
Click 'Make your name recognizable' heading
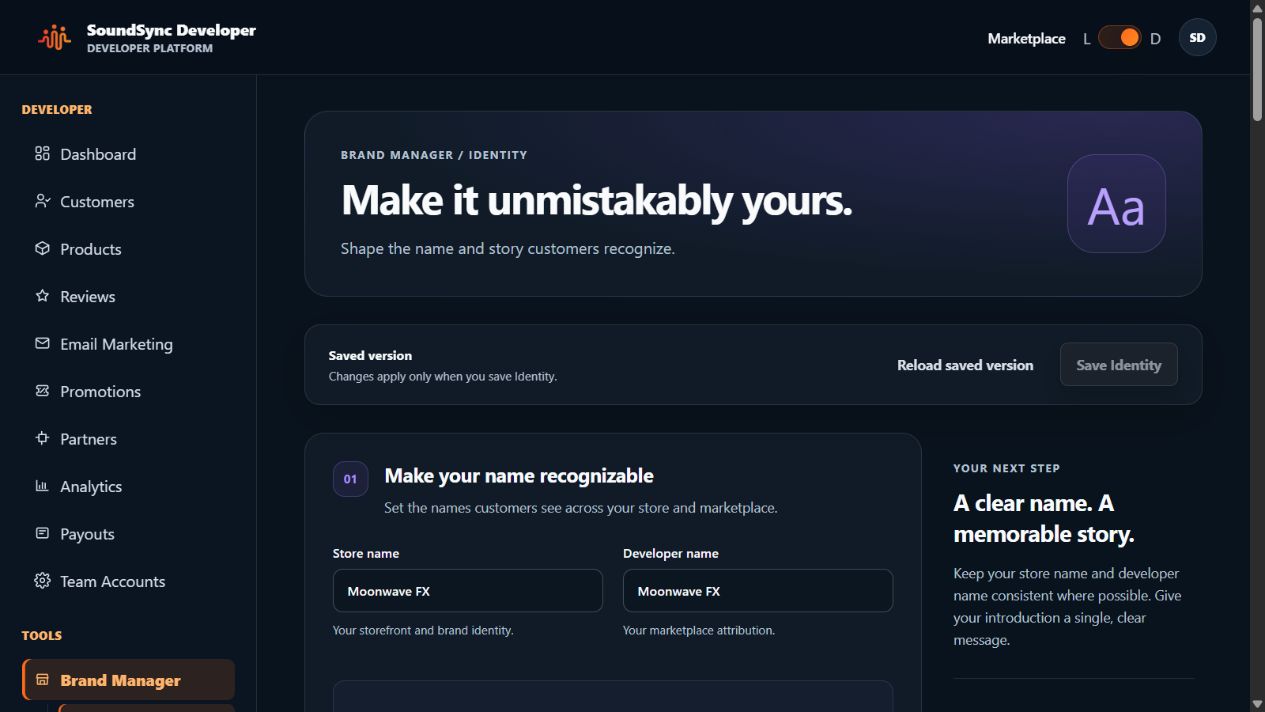519,476
